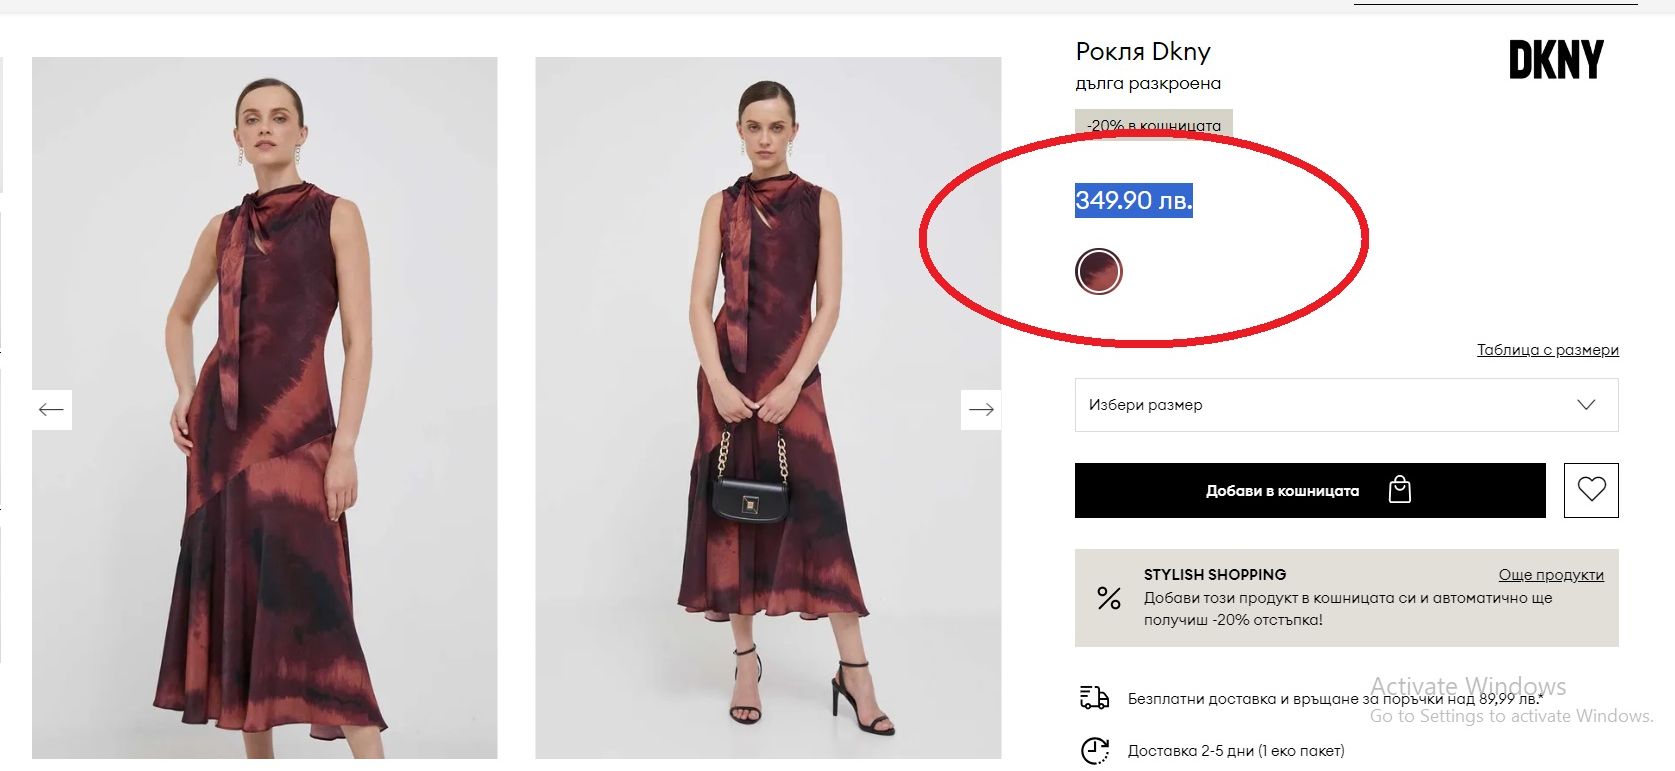Follow the 'Още продукти' link
Screen dimensions: 1675x771
click(1551, 575)
